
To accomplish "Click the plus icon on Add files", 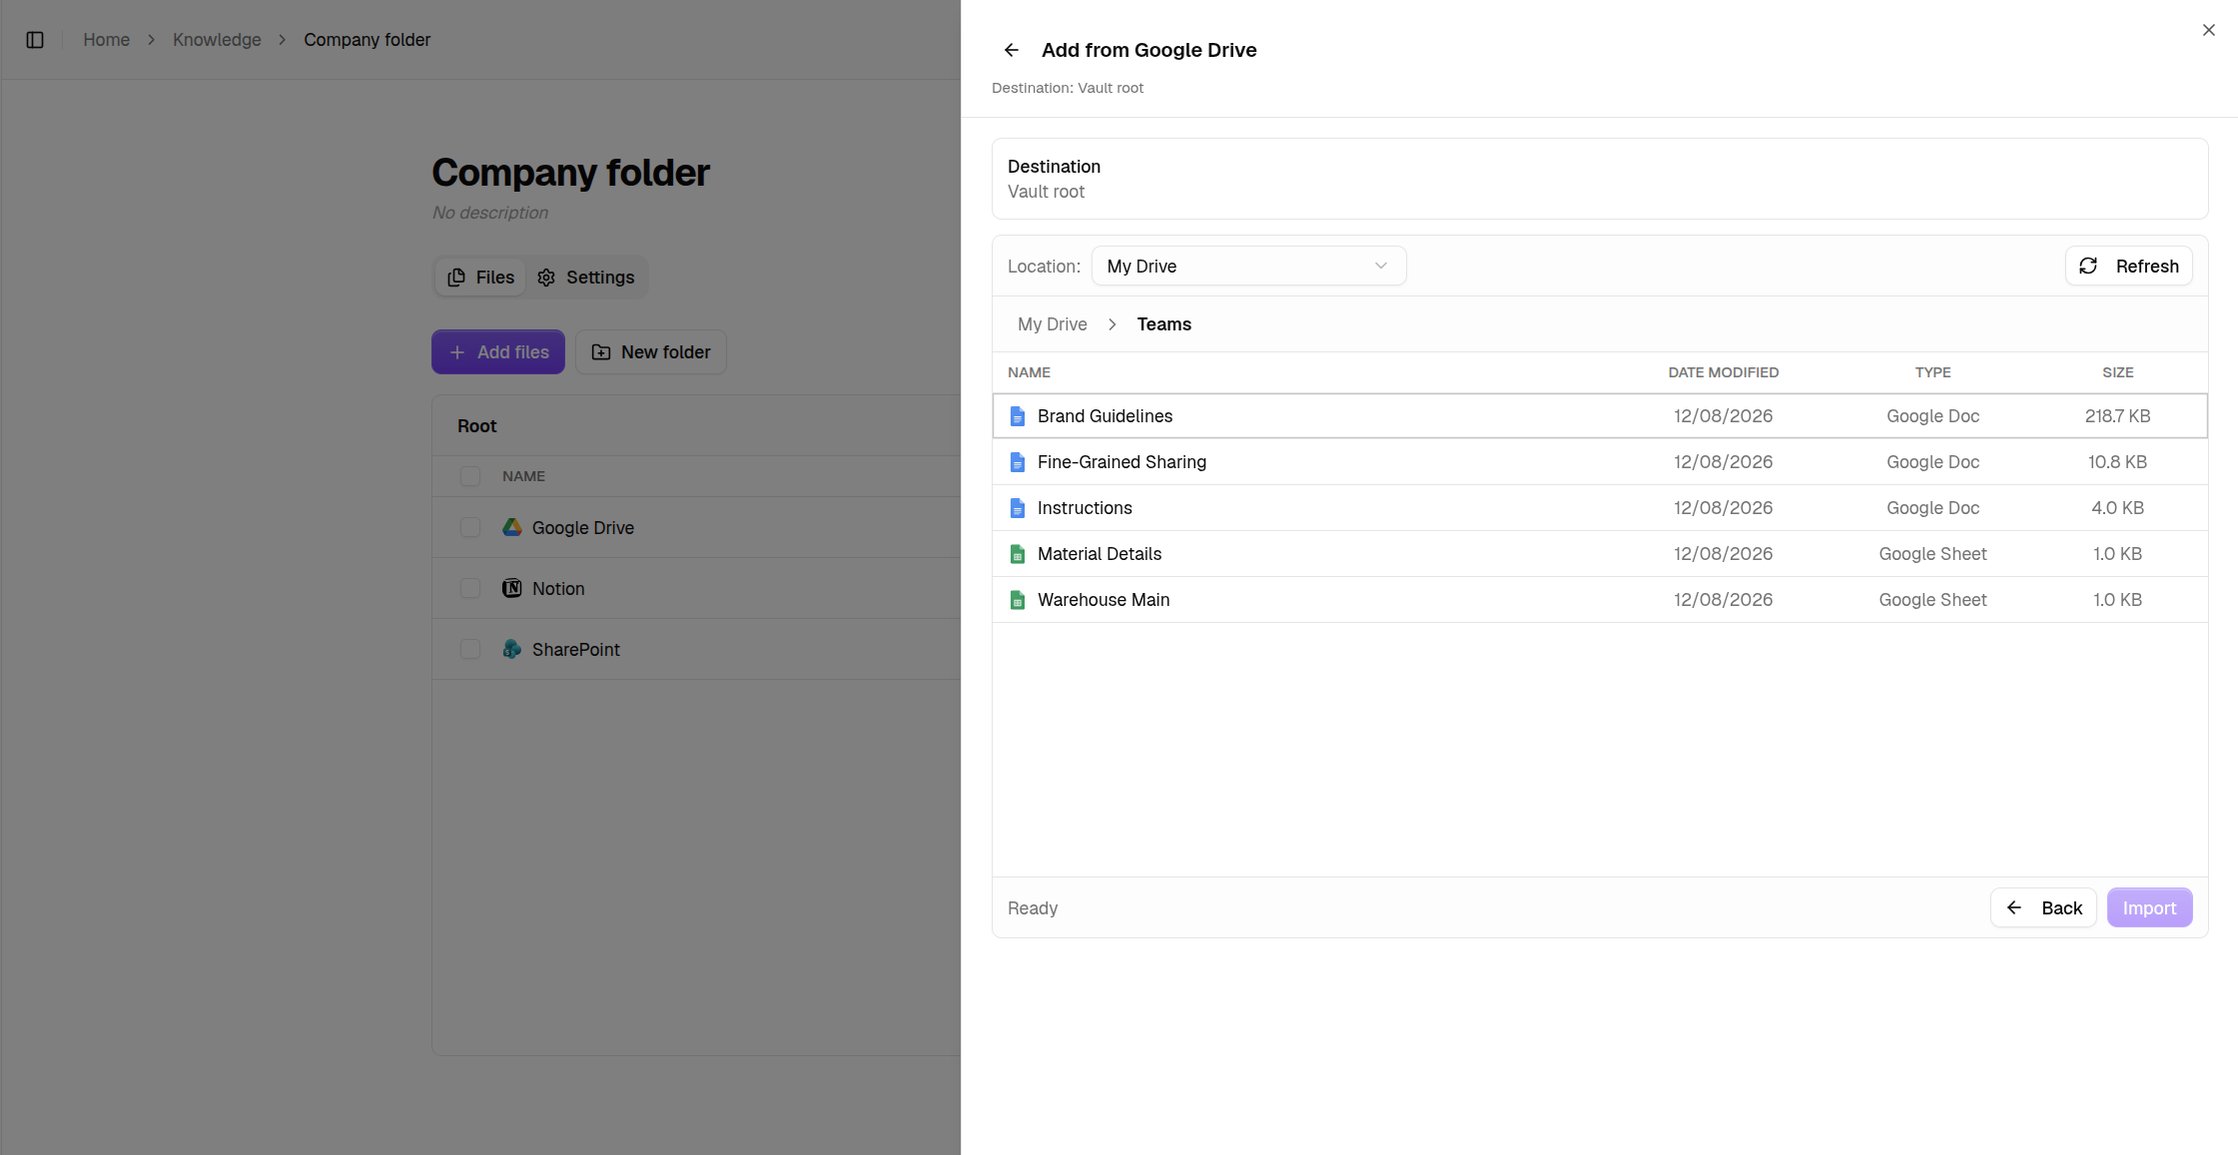I will point(457,352).
